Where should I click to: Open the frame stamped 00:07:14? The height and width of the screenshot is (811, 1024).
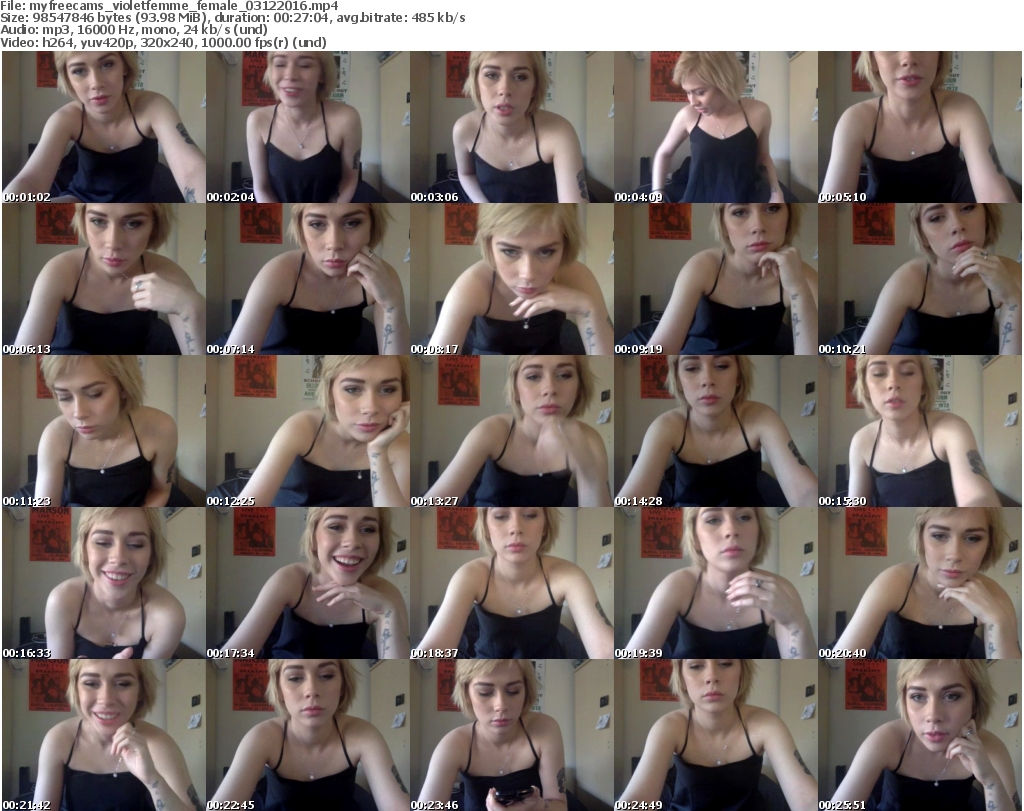click(308, 279)
